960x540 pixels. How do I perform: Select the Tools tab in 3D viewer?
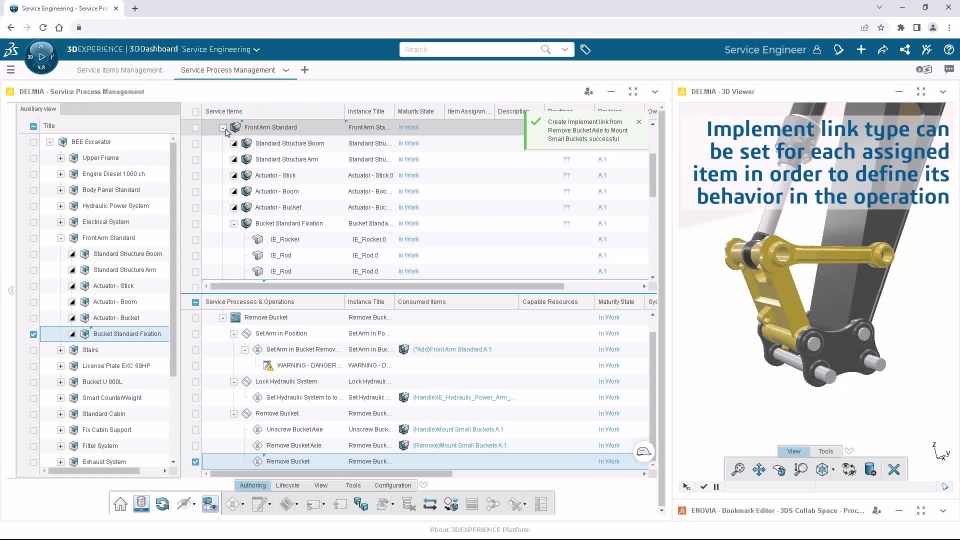click(x=826, y=451)
